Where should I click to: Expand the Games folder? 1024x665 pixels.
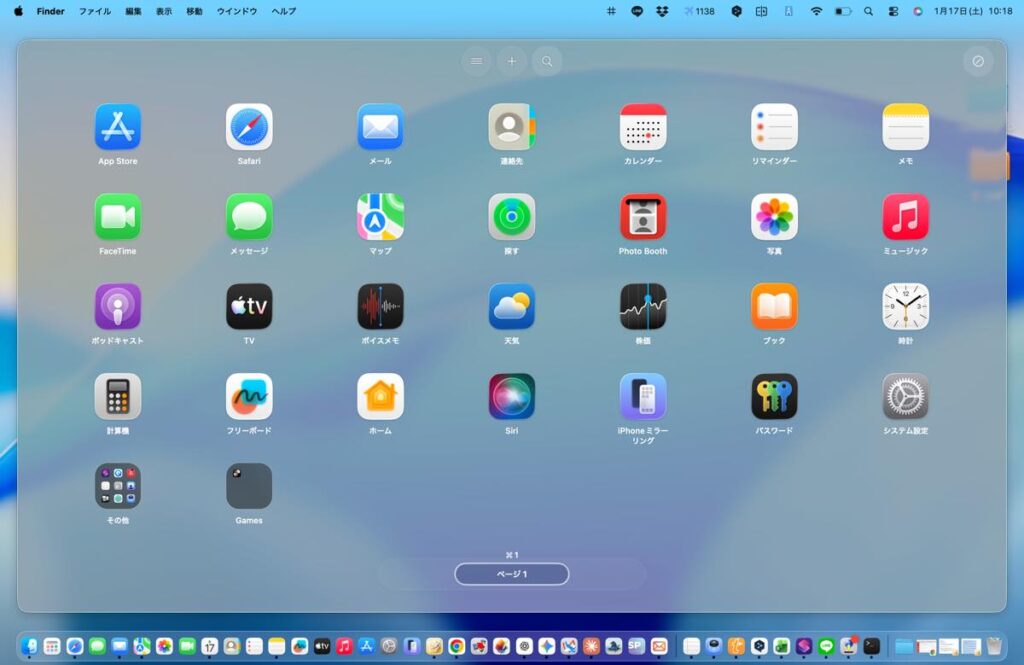click(249, 486)
